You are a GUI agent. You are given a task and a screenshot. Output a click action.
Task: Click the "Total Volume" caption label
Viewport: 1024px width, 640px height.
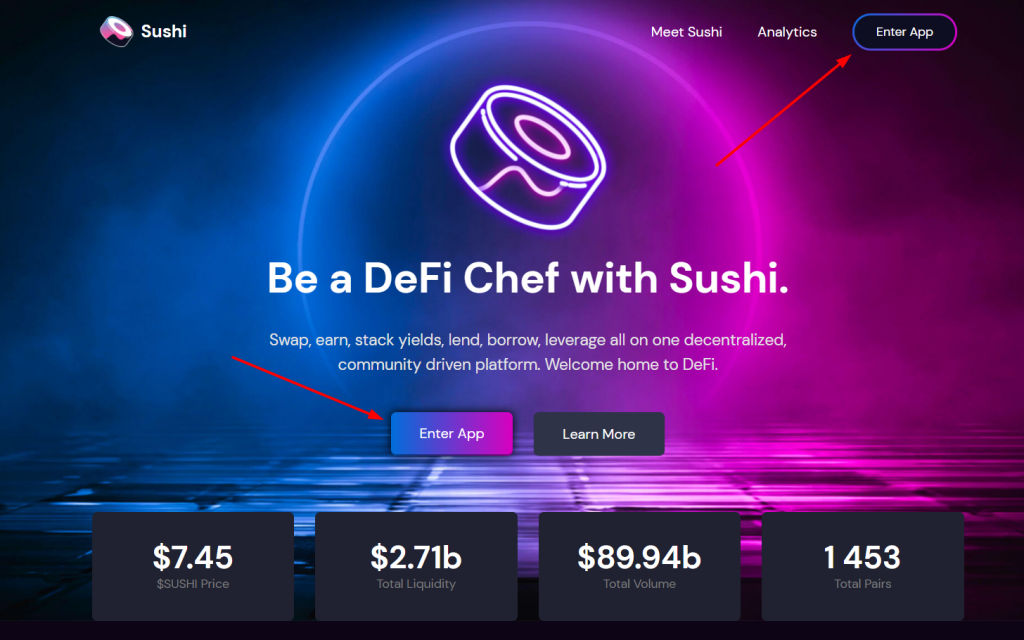click(639, 584)
